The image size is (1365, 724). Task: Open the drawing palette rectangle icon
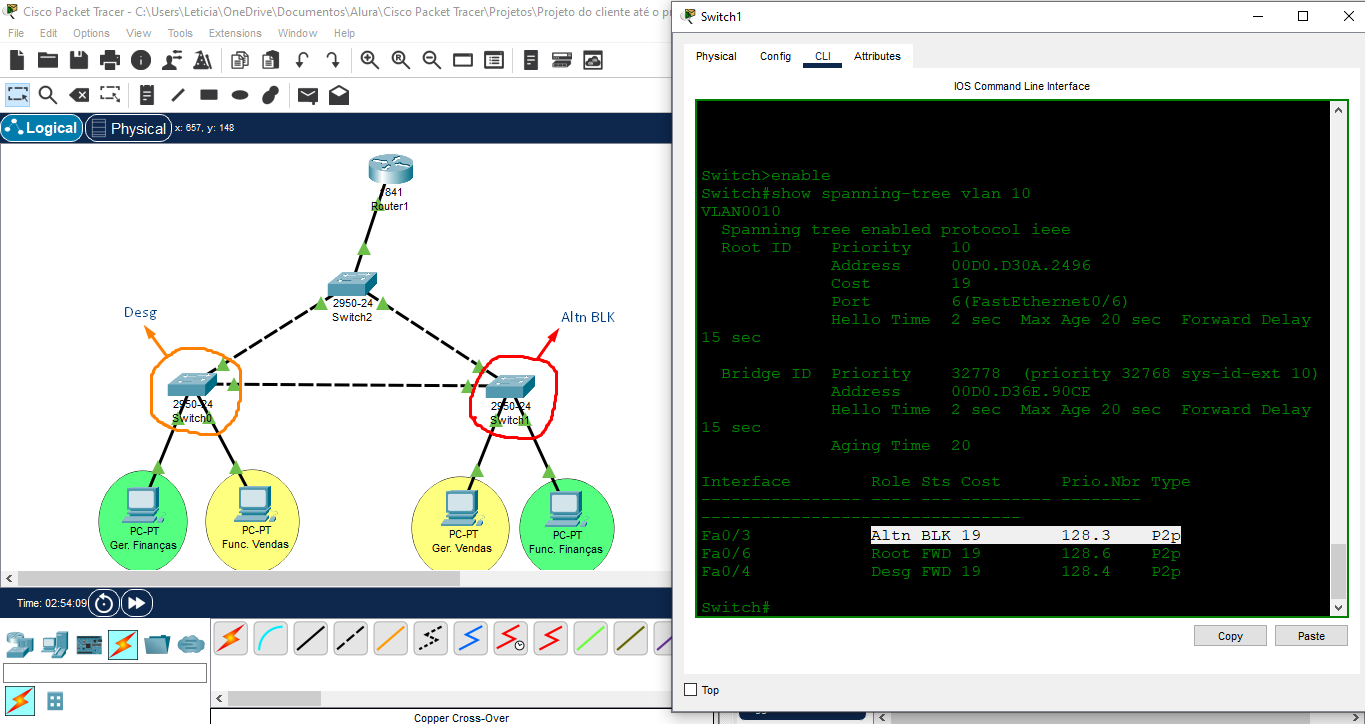click(x=463, y=60)
